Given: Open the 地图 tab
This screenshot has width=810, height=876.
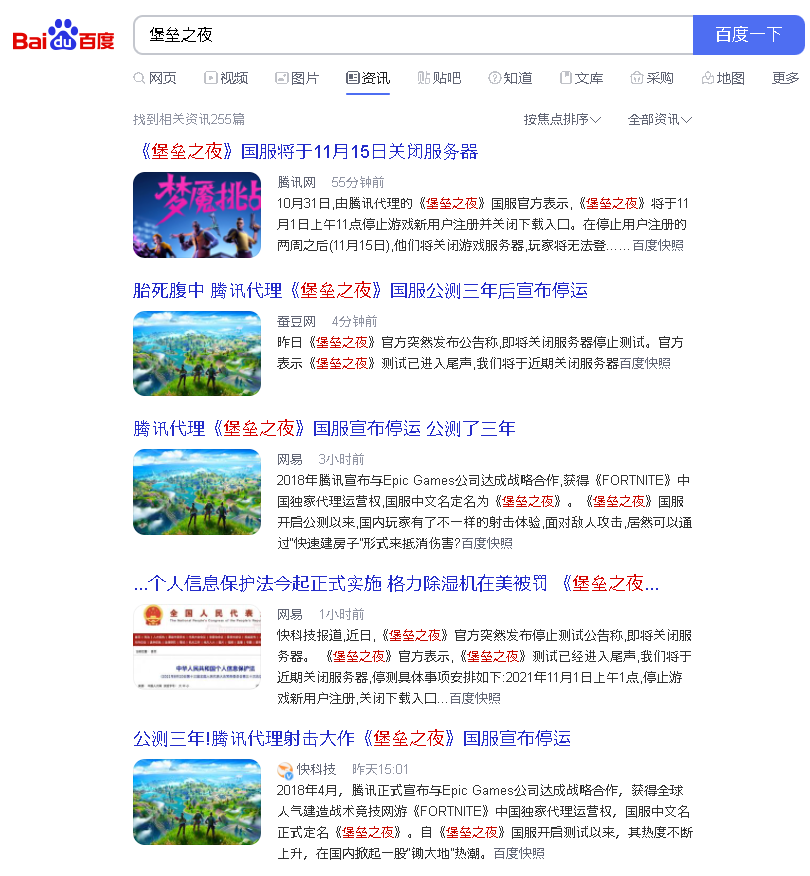Looking at the screenshot, I should [723, 78].
